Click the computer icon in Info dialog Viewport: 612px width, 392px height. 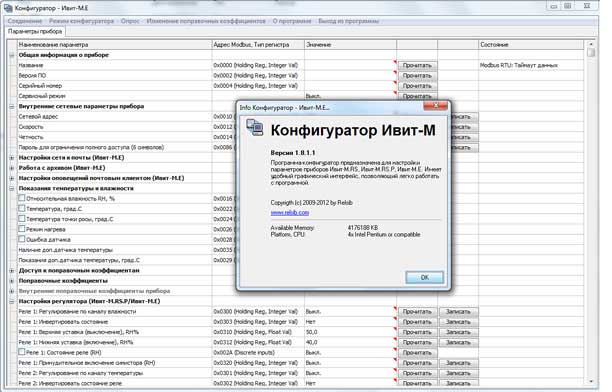[x=254, y=128]
